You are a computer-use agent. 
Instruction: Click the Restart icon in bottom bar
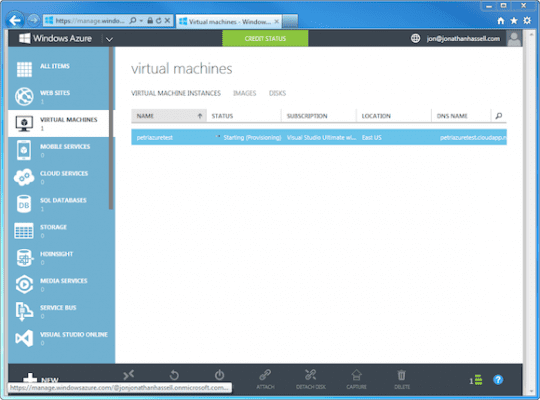[174, 375]
